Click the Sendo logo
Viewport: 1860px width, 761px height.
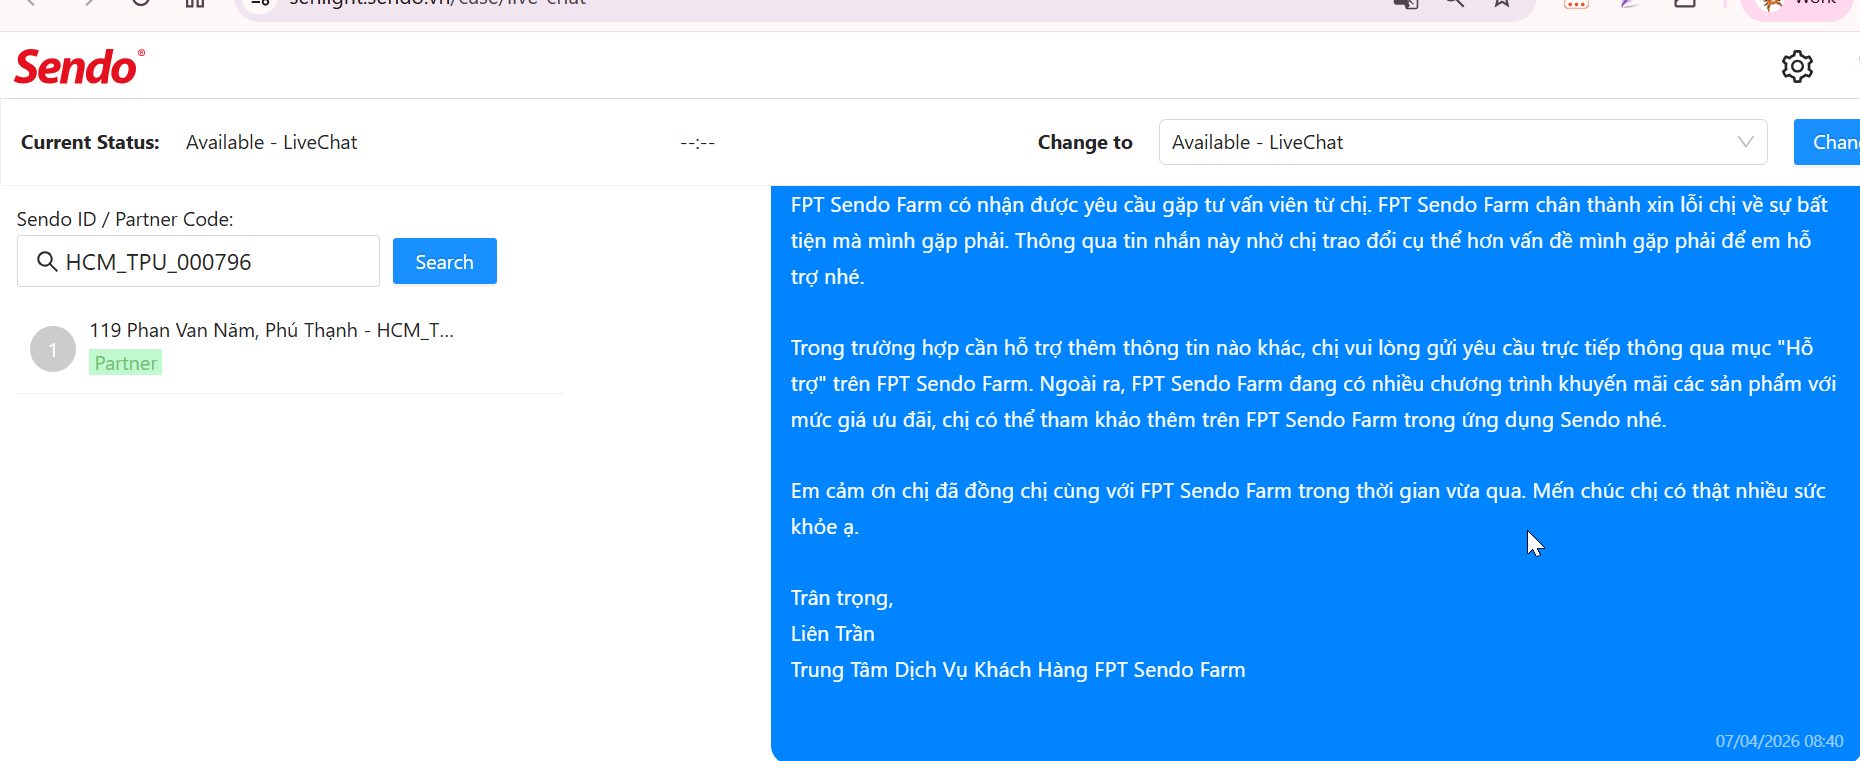(79, 66)
